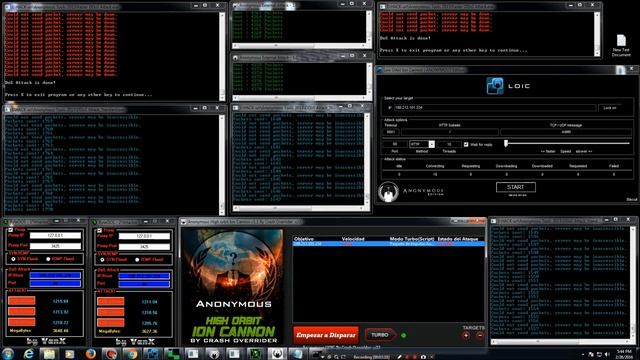
Task: Open Firefox from the taskbar
Action: pyautogui.click(x=91, y=353)
